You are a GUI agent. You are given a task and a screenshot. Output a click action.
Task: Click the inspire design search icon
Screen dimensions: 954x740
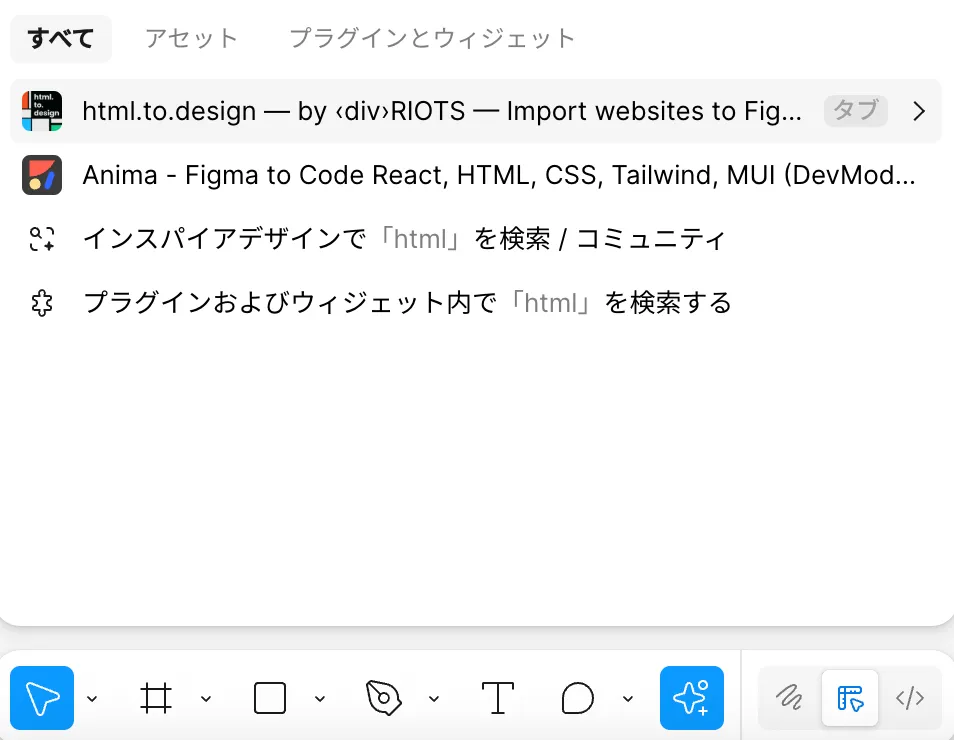(x=42, y=239)
